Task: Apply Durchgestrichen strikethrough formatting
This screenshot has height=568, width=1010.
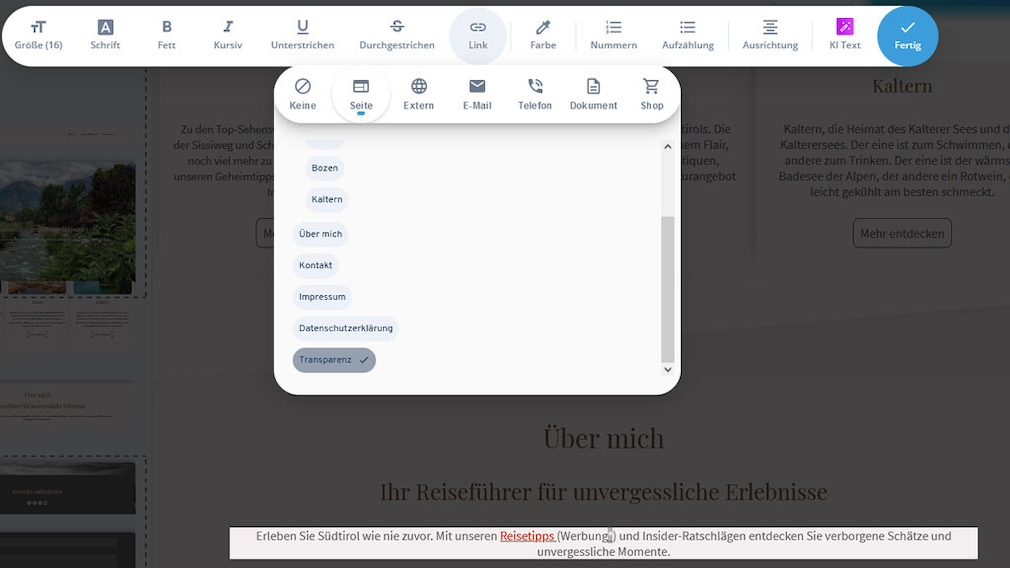Action: (397, 34)
